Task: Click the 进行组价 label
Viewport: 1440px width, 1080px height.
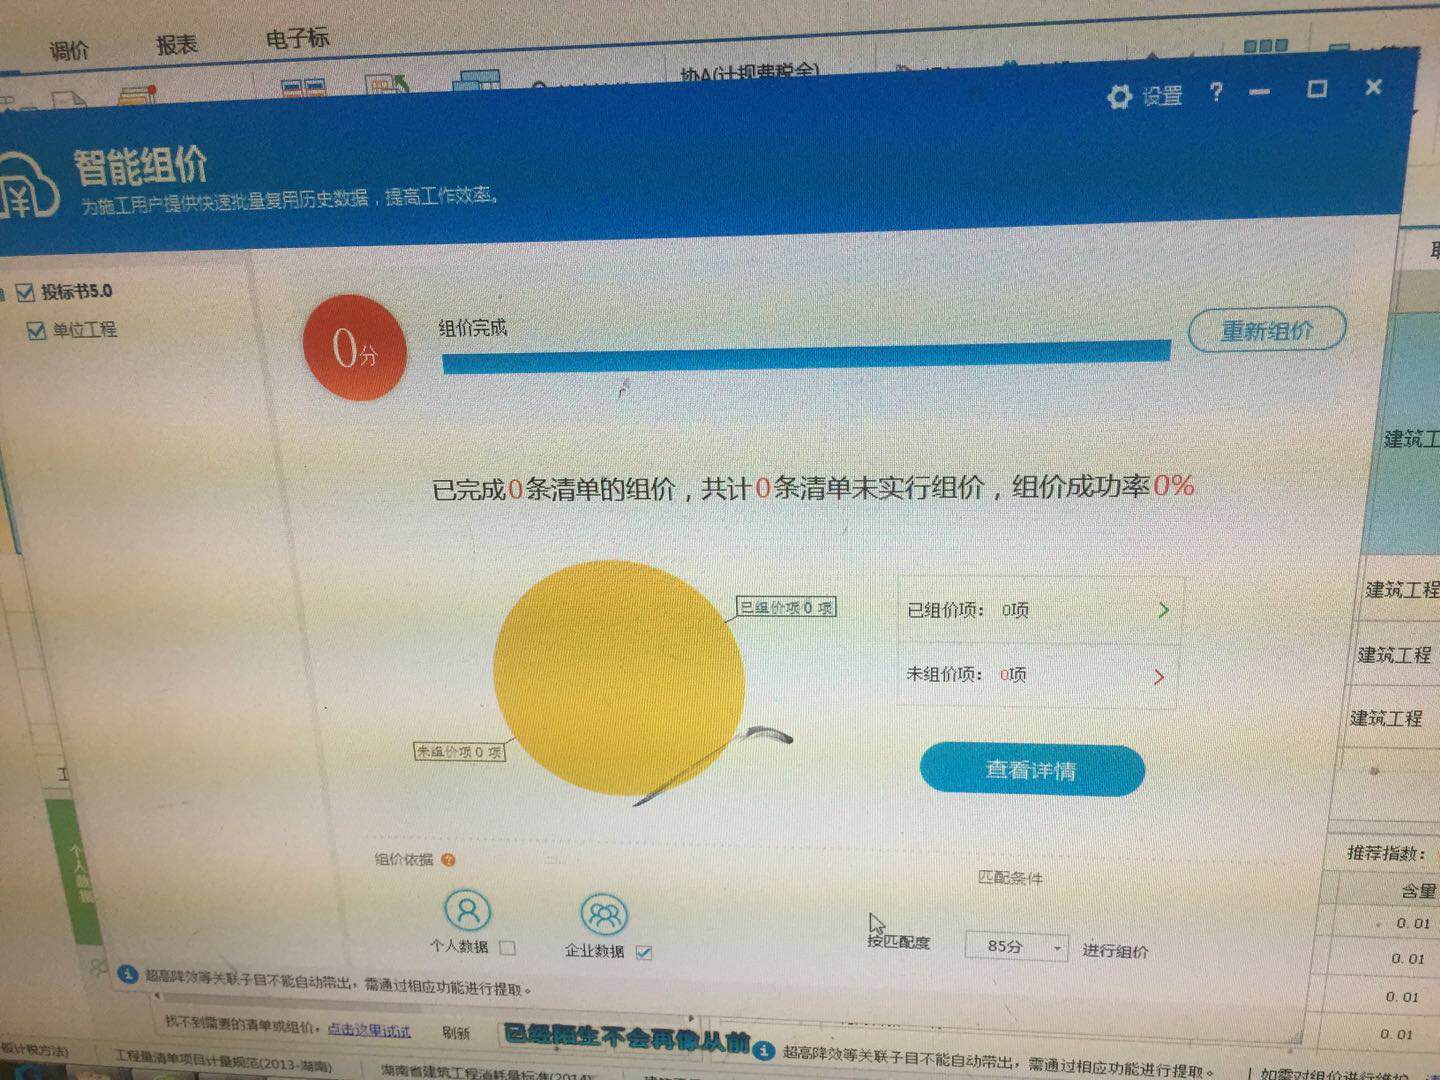Action: 1115,950
